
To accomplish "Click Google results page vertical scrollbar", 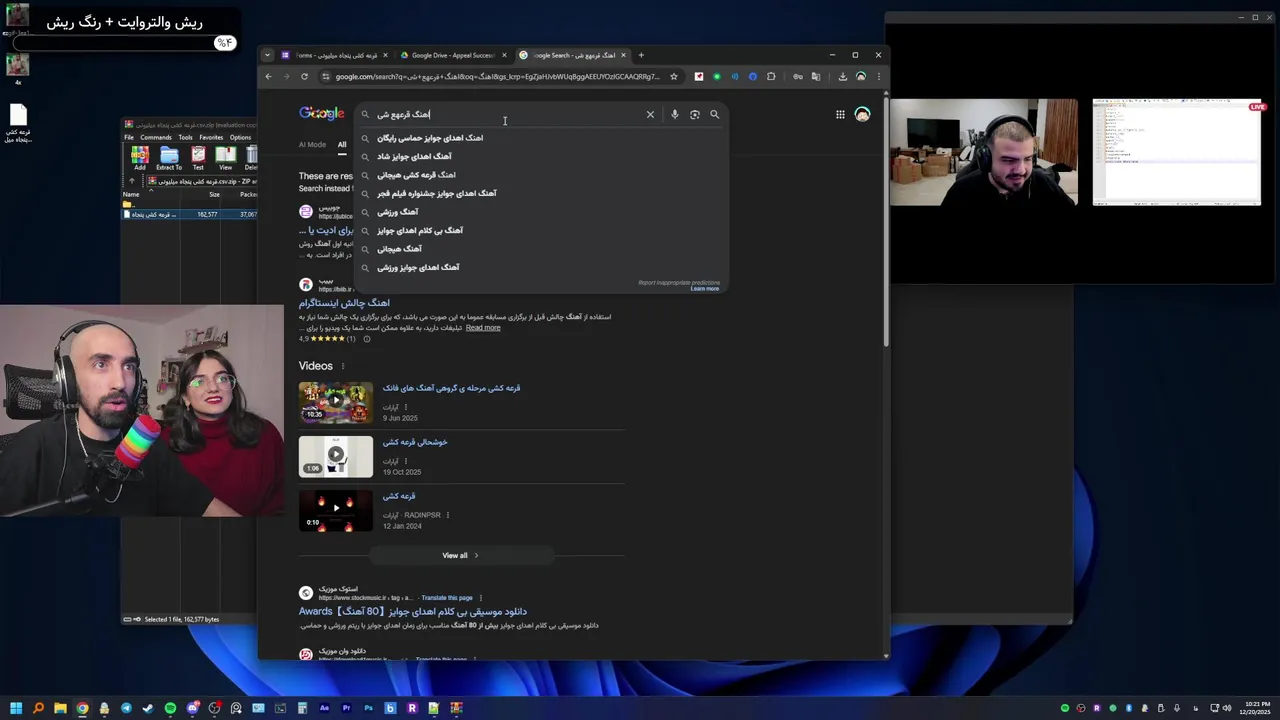I will pos(886,220).
